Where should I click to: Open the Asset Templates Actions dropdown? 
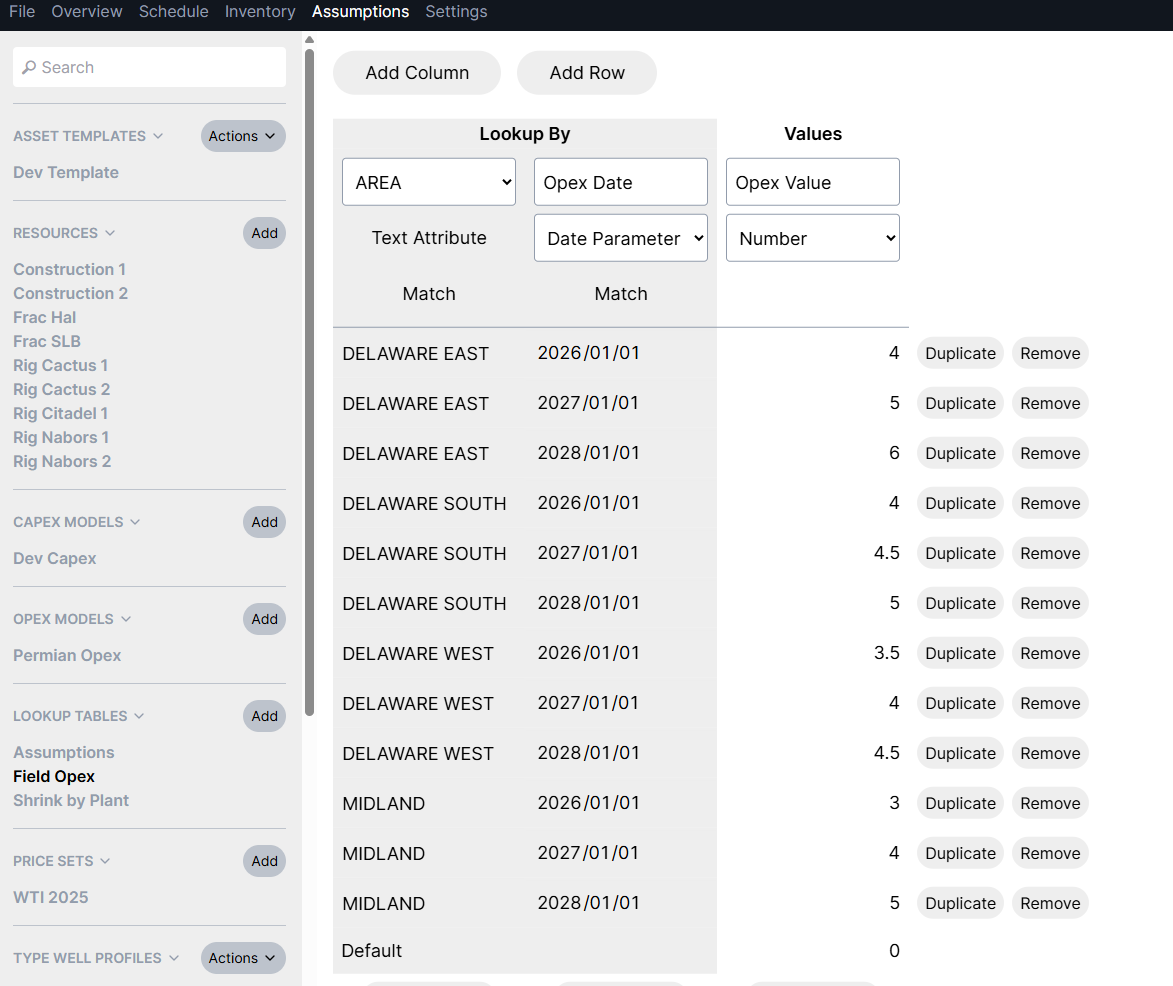(x=243, y=136)
